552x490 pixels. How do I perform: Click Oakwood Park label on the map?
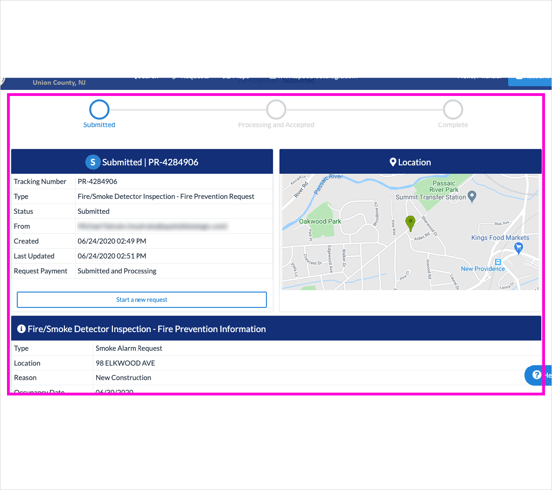click(x=320, y=221)
